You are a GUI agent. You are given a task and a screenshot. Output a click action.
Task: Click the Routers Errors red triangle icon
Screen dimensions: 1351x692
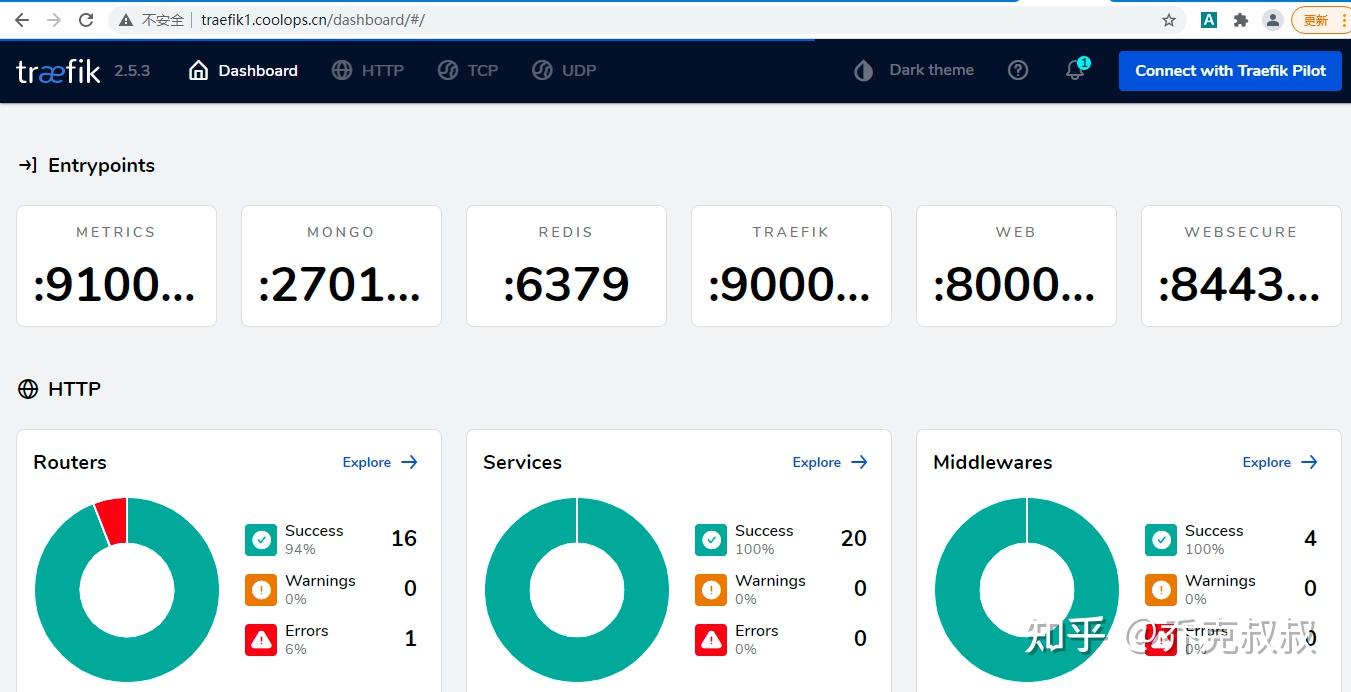tap(261, 640)
